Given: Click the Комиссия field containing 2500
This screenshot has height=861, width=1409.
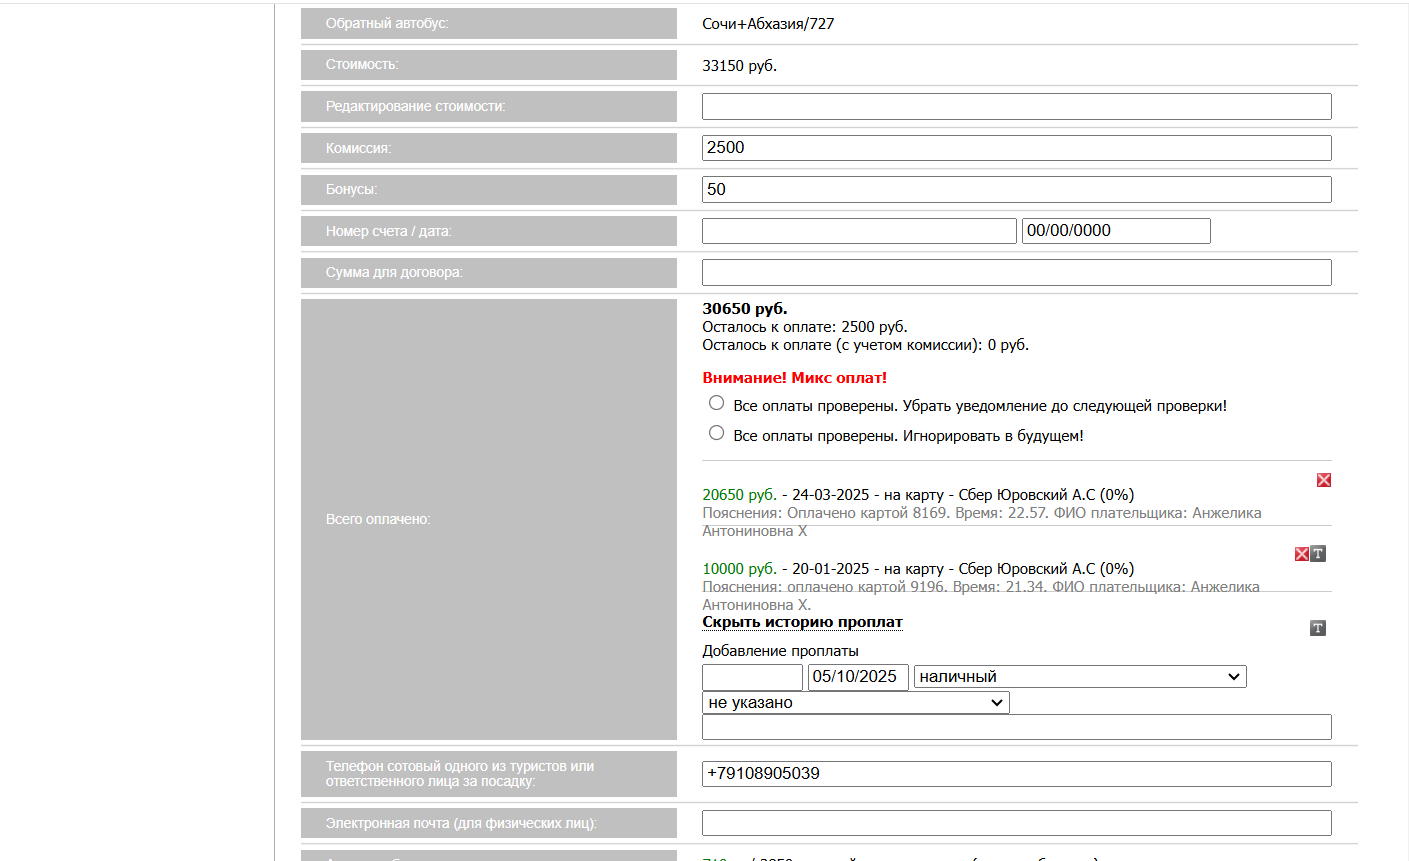Looking at the screenshot, I should click(x=1017, y=148).
